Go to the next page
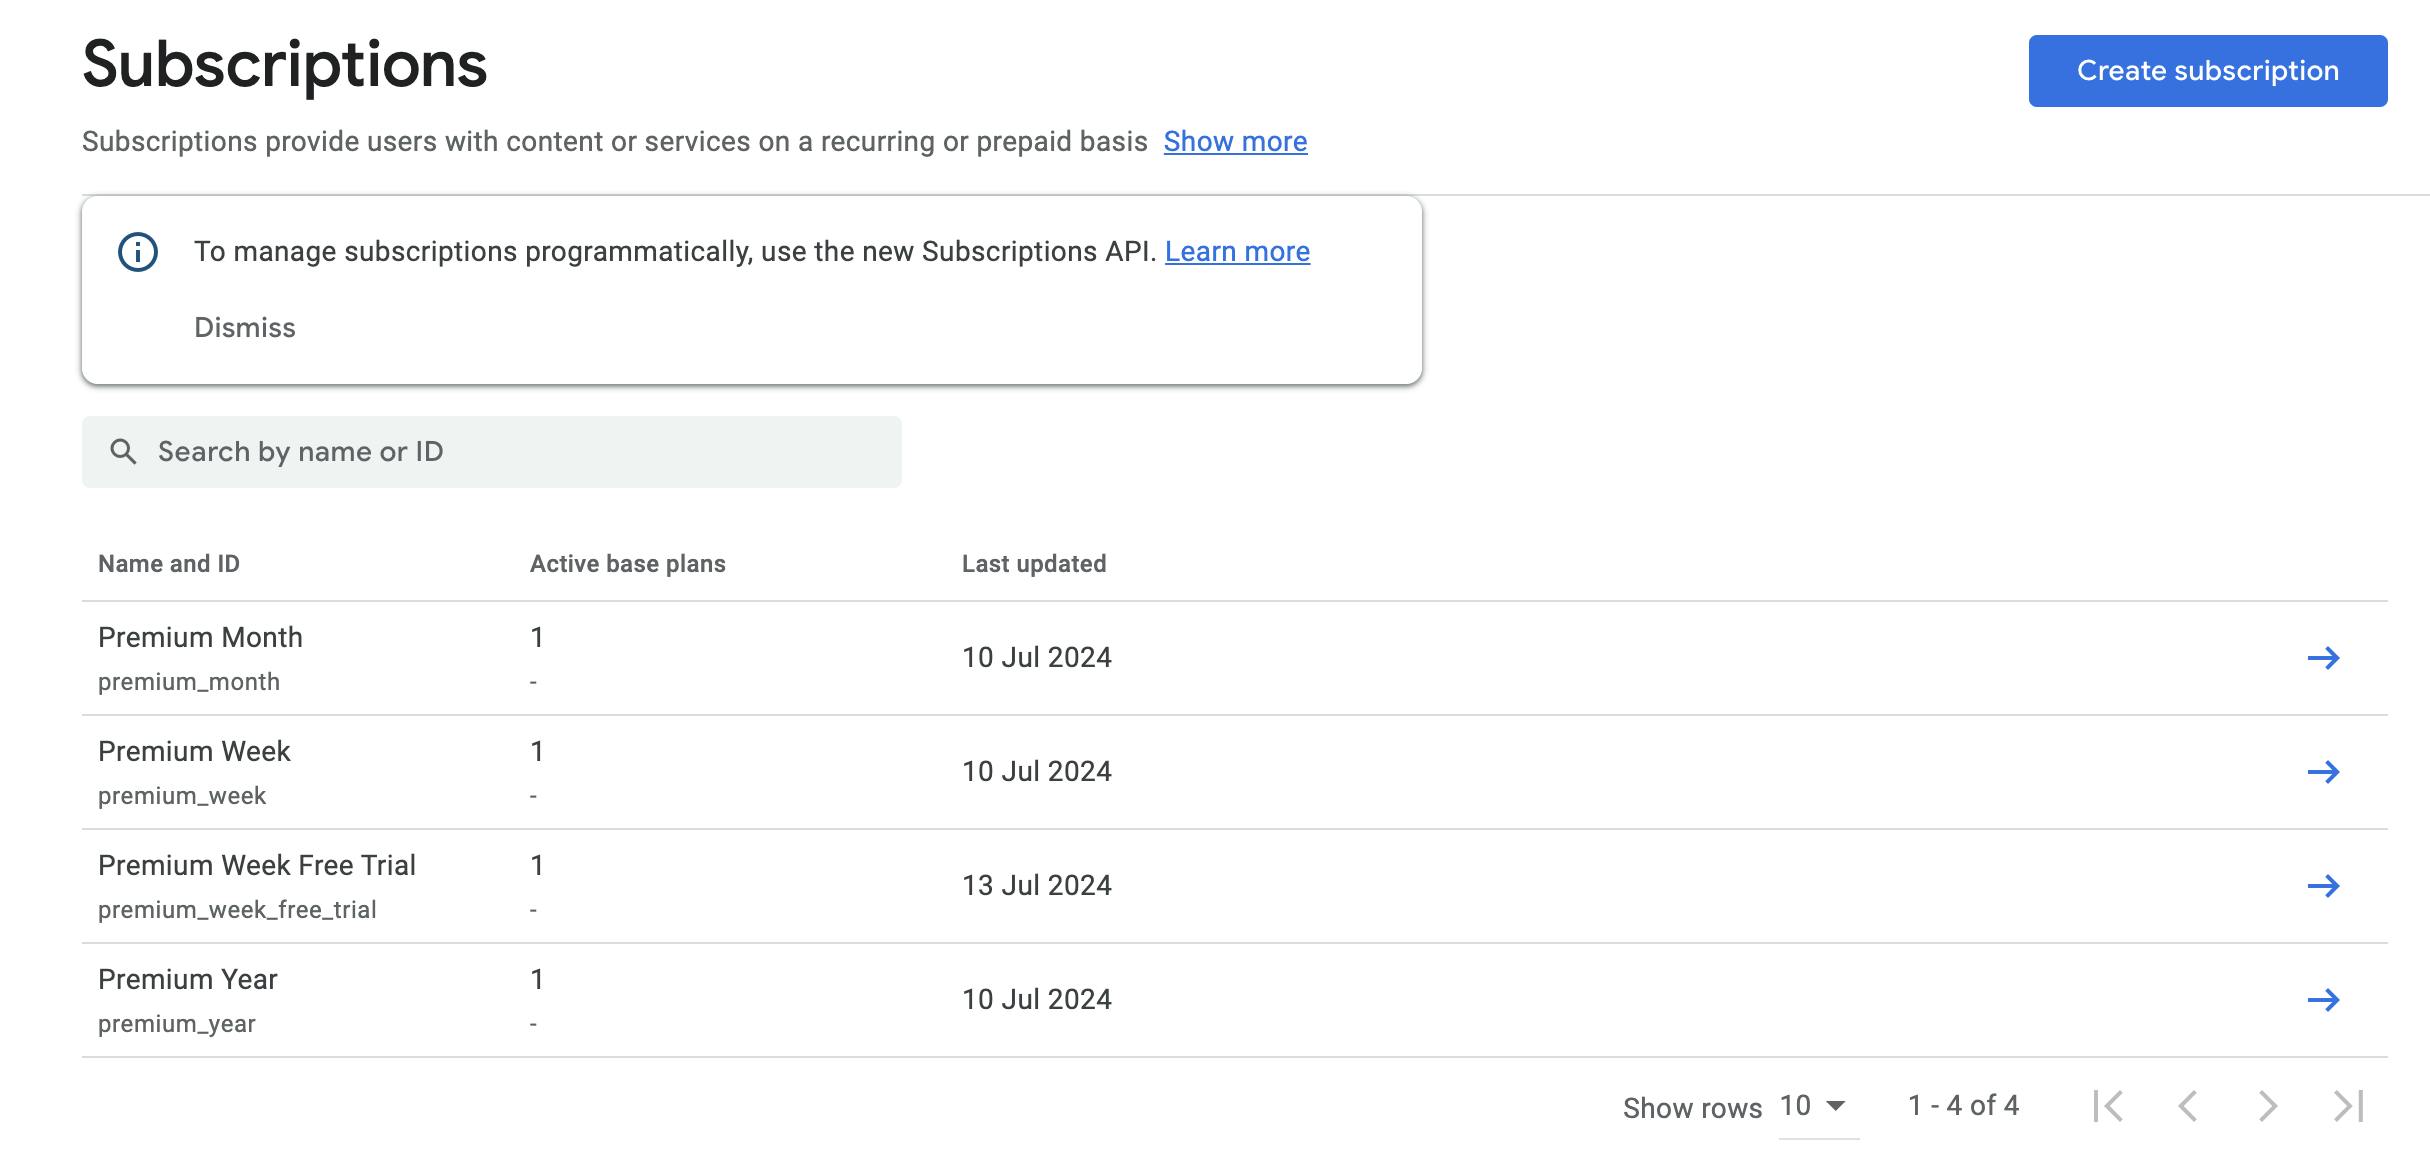Screen dimensions: 2430x1150 (2268, 1106)
